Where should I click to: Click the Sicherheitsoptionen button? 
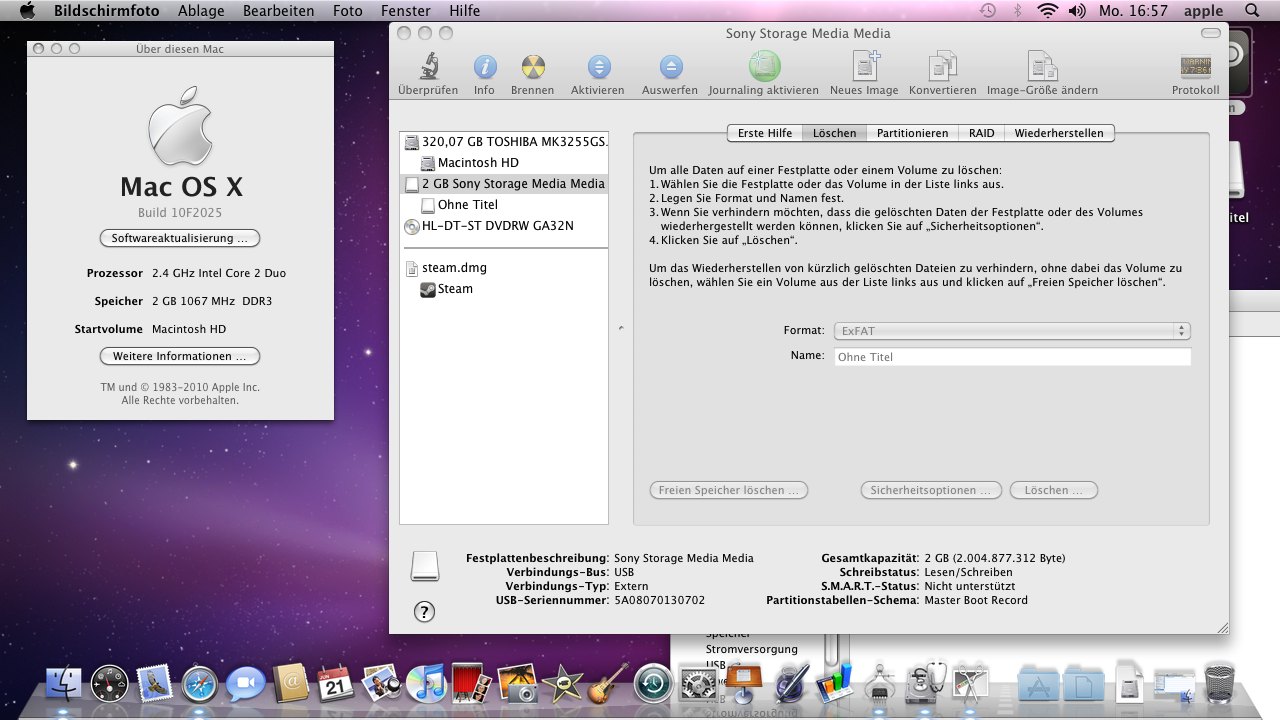931,490
